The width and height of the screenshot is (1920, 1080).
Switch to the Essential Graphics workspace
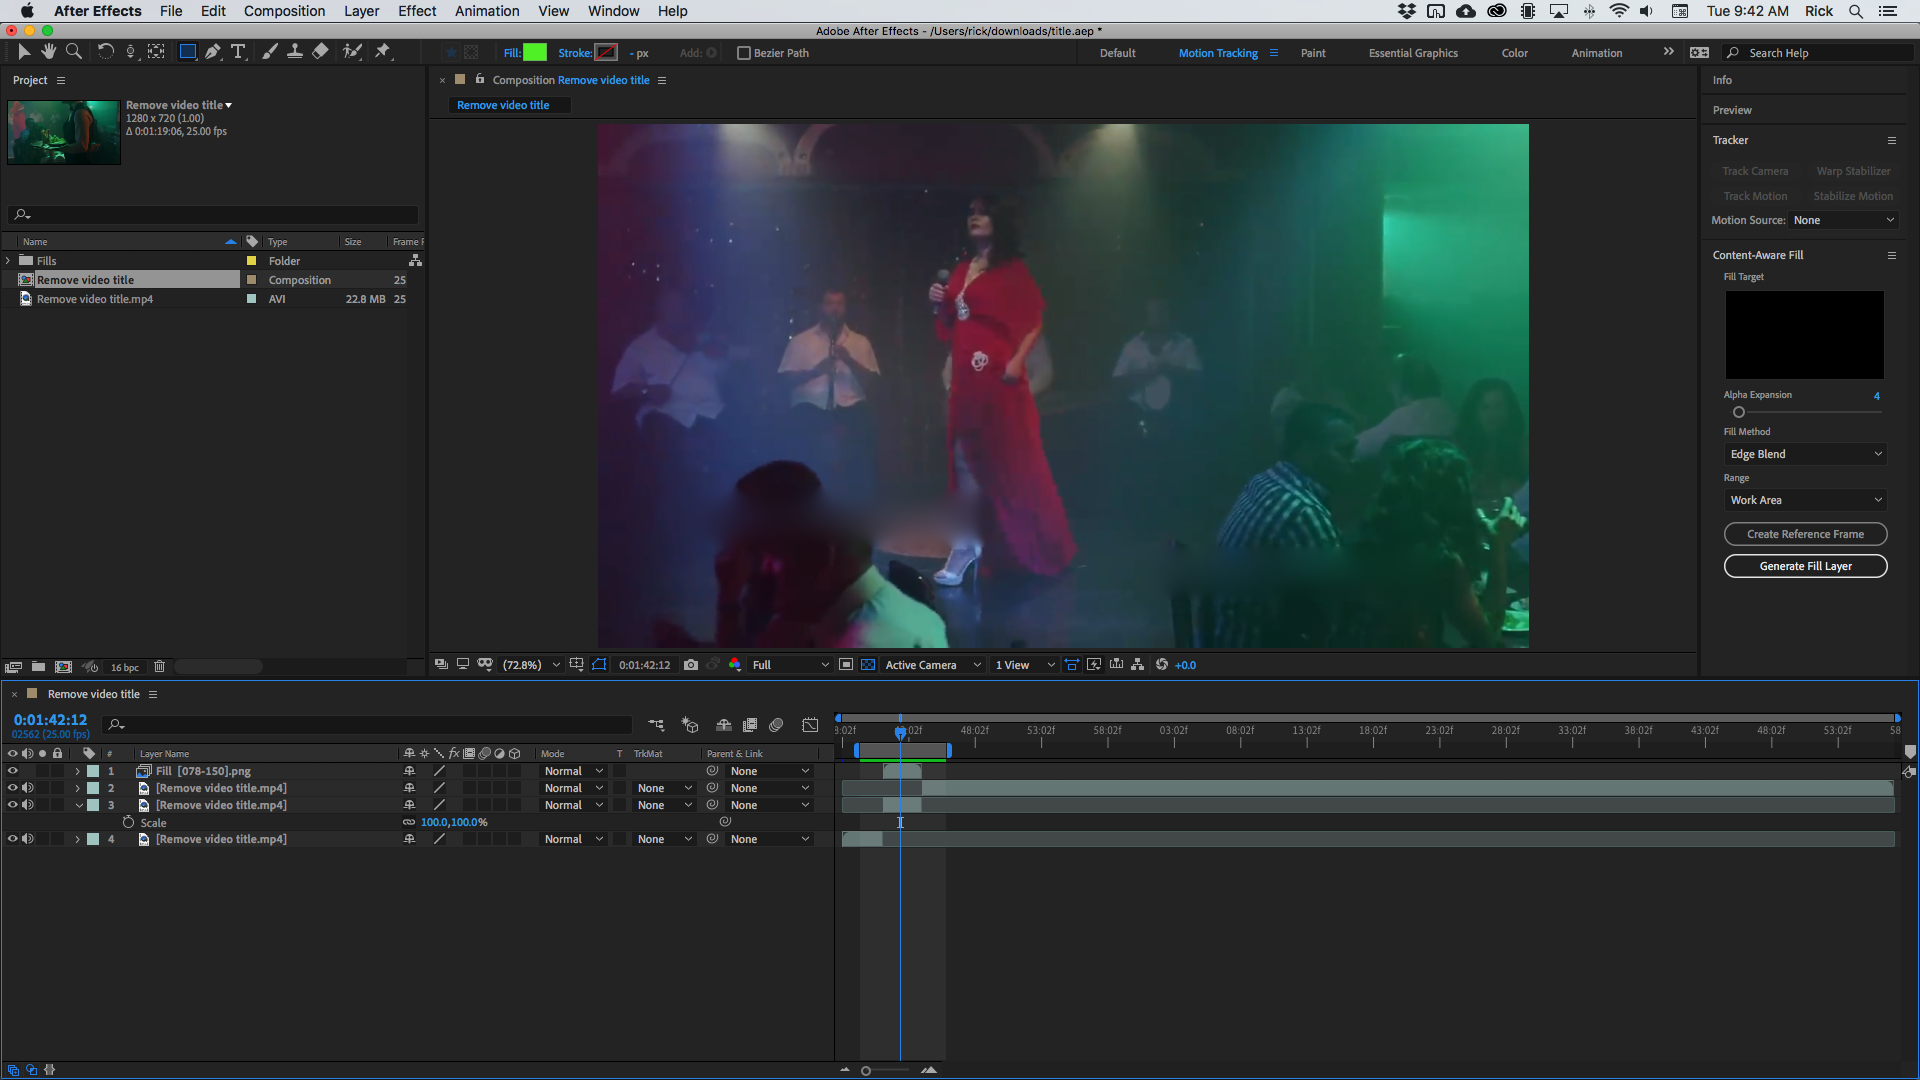point(1412,52)
